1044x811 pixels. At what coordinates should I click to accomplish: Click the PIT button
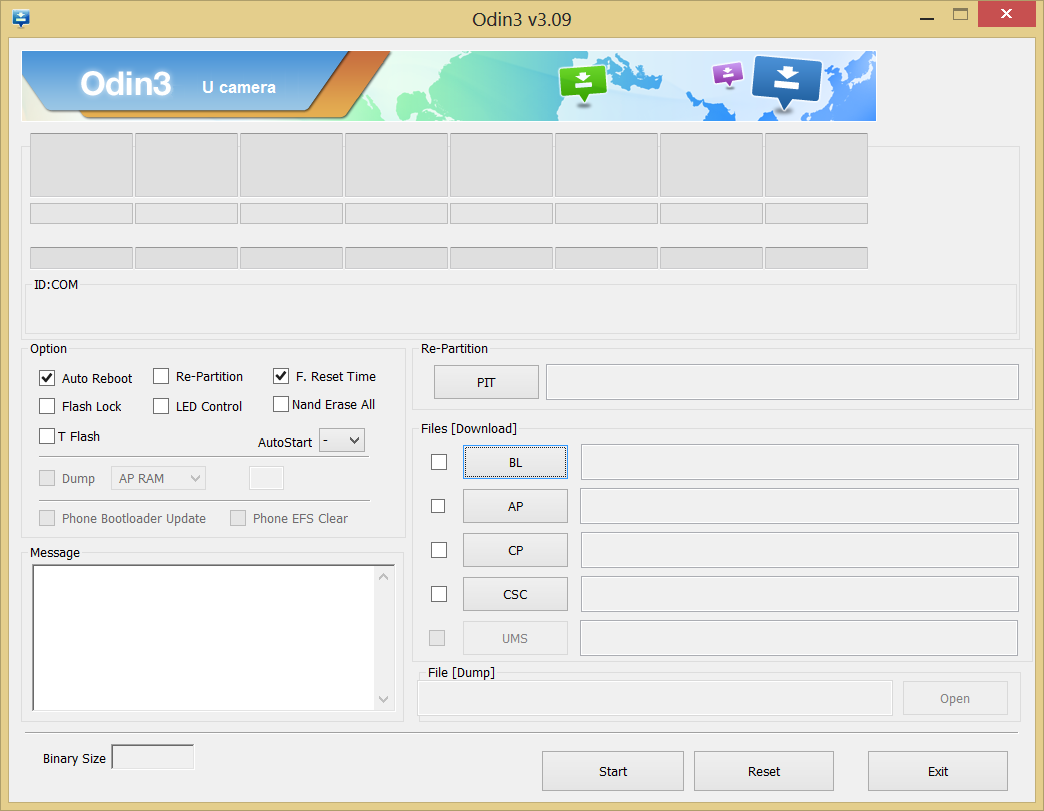(x=486, y=382)
